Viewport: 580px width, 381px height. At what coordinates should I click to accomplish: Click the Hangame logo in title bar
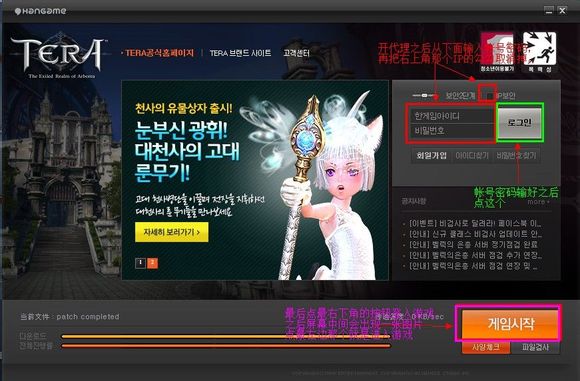coord(40,11)
